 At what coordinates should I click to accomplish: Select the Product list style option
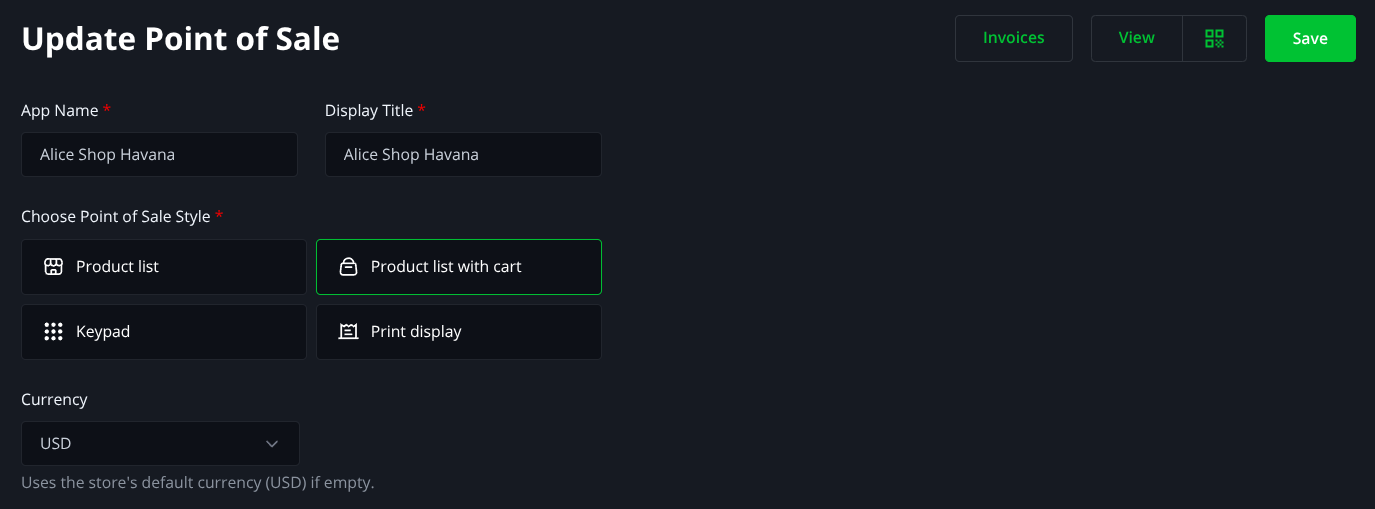coord(164,267)
